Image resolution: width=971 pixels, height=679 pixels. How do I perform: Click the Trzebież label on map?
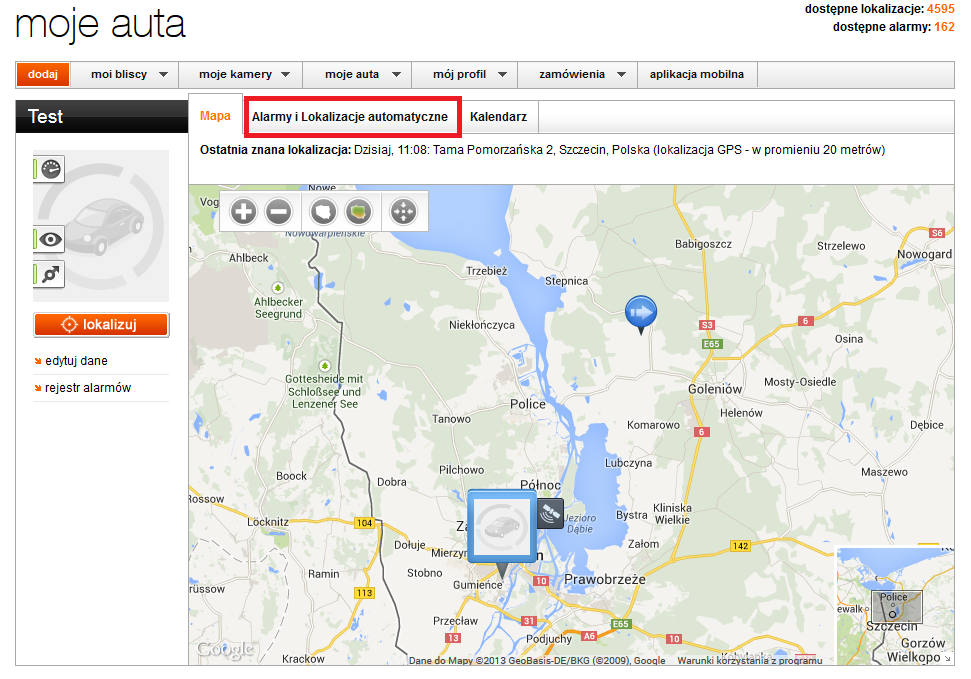pyautogui.click(x=487, y=271)
